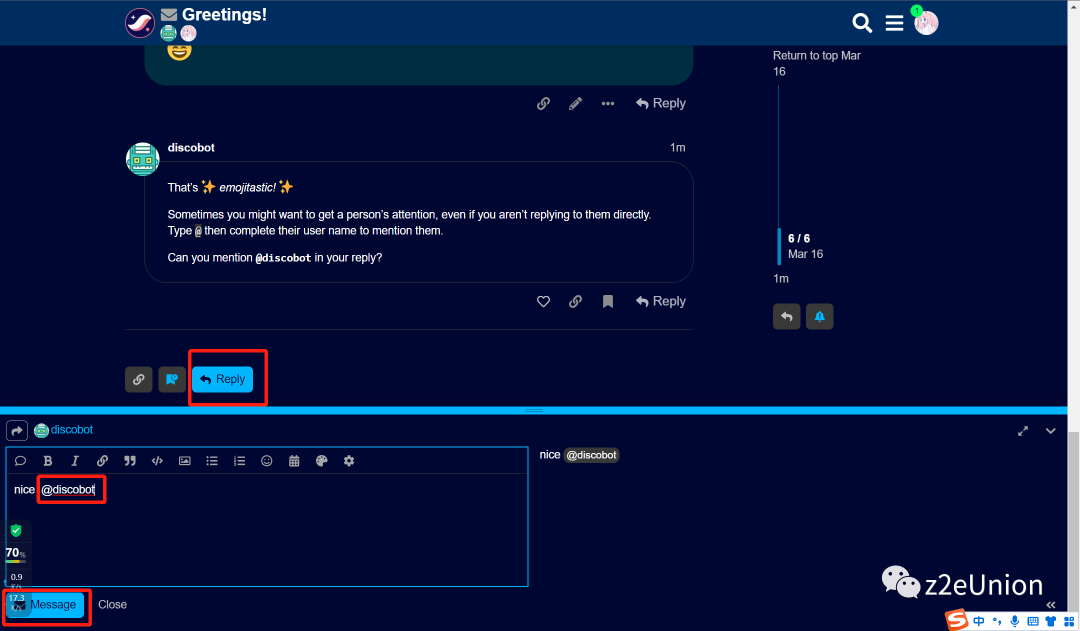Like discobot's post with the heart

click(543, 301)
